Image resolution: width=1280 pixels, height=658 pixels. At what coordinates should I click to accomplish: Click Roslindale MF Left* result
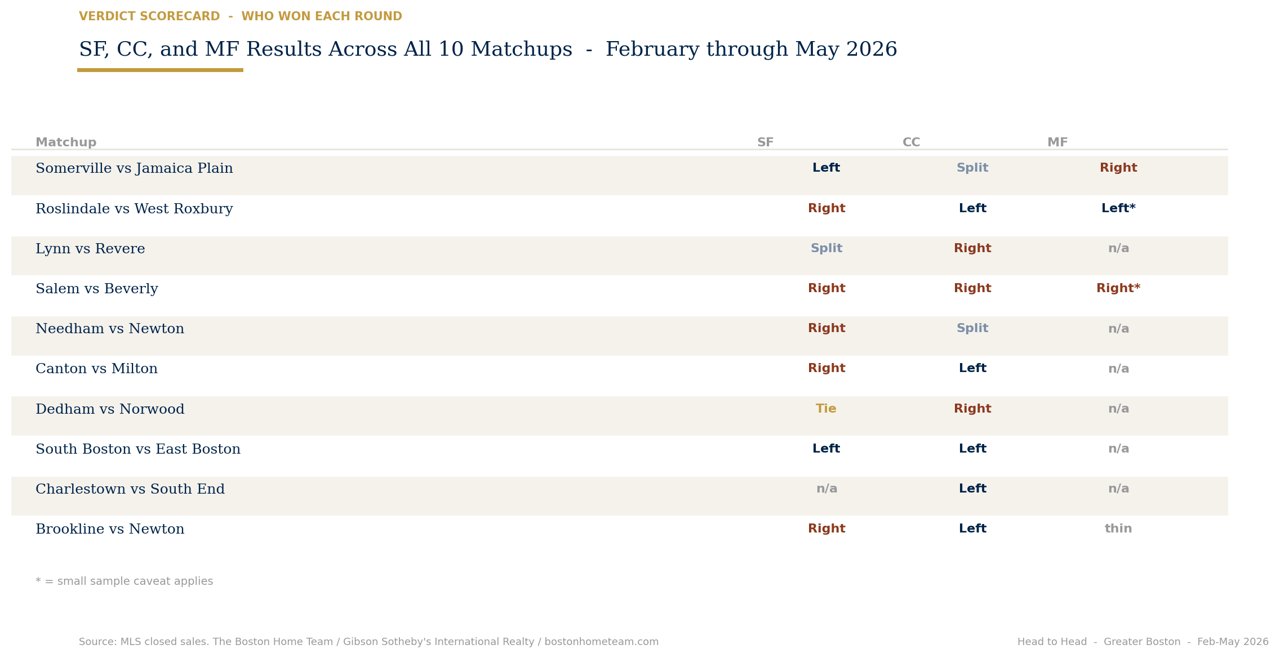[x=1118, y=209]
